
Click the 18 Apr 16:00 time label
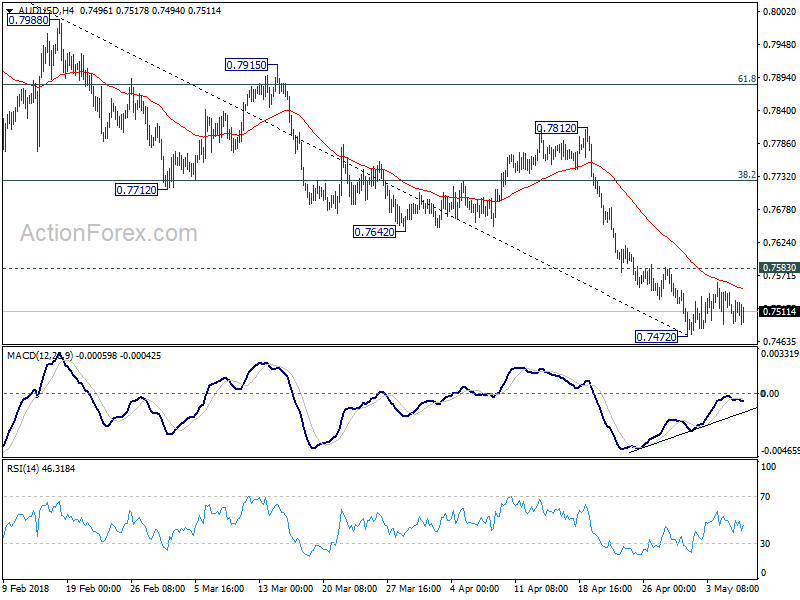(605, 588)
